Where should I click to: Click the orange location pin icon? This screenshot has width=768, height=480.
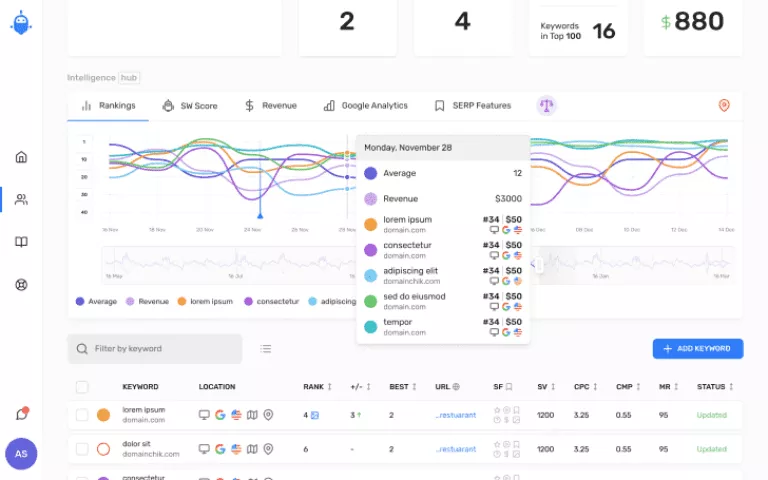[x=724, y=105]
